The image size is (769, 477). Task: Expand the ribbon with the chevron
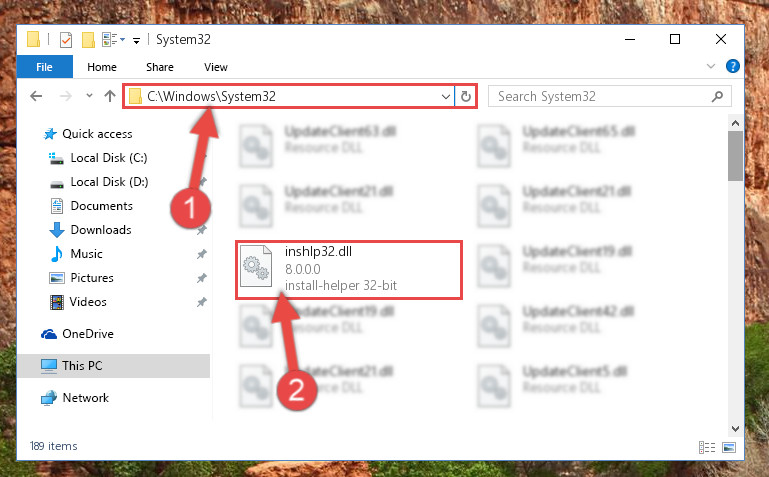[711, 66]
